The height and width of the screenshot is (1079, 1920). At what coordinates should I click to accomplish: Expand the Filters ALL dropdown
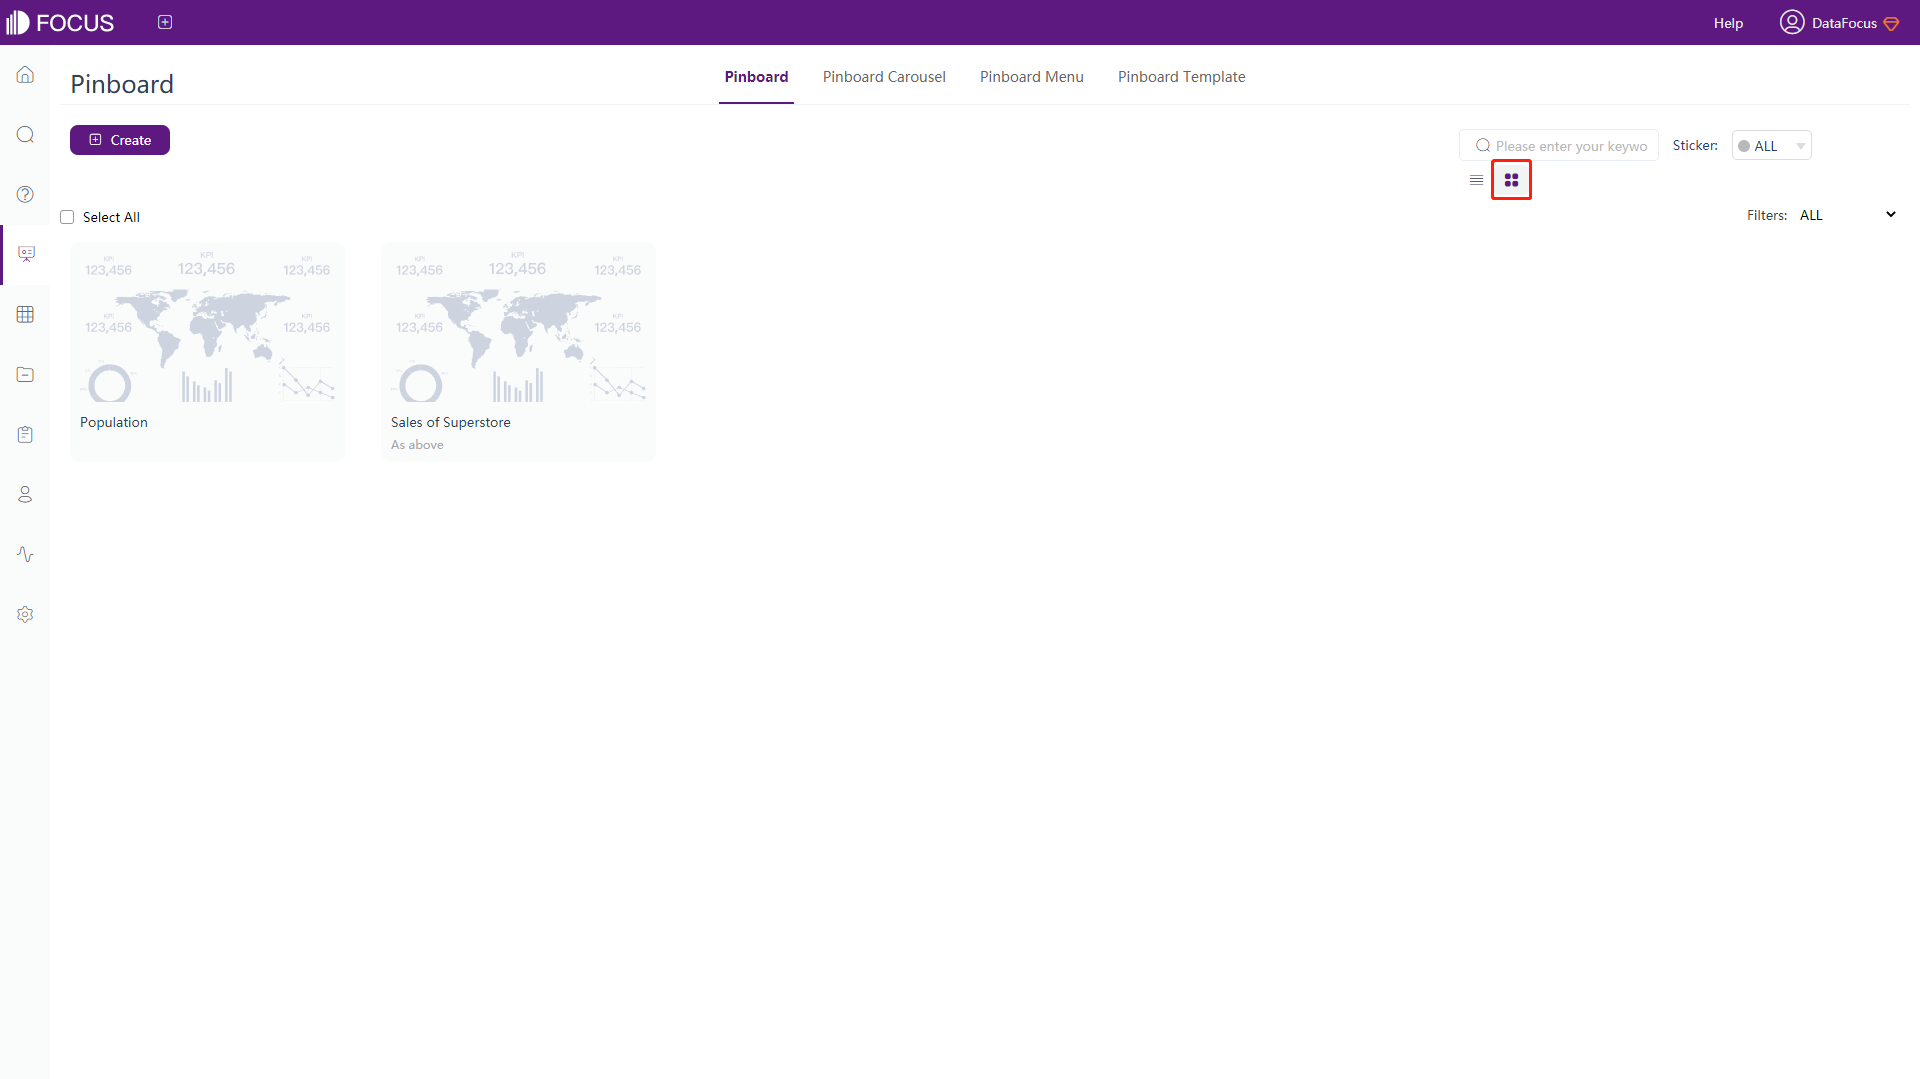[x=1847, y=215]
